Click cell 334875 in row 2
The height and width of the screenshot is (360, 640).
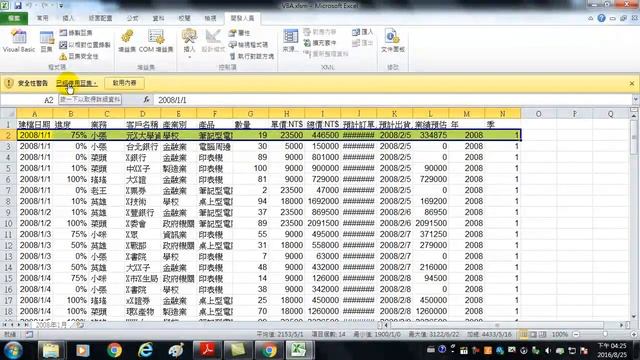[x=430, y=135]
